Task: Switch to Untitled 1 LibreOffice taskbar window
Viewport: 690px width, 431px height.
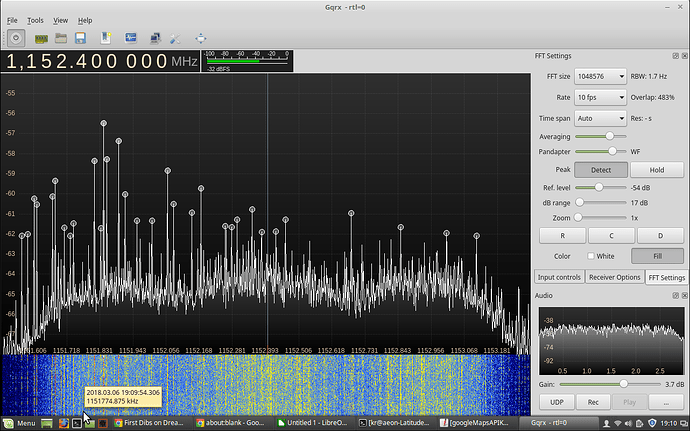Action: coord(312,423)
